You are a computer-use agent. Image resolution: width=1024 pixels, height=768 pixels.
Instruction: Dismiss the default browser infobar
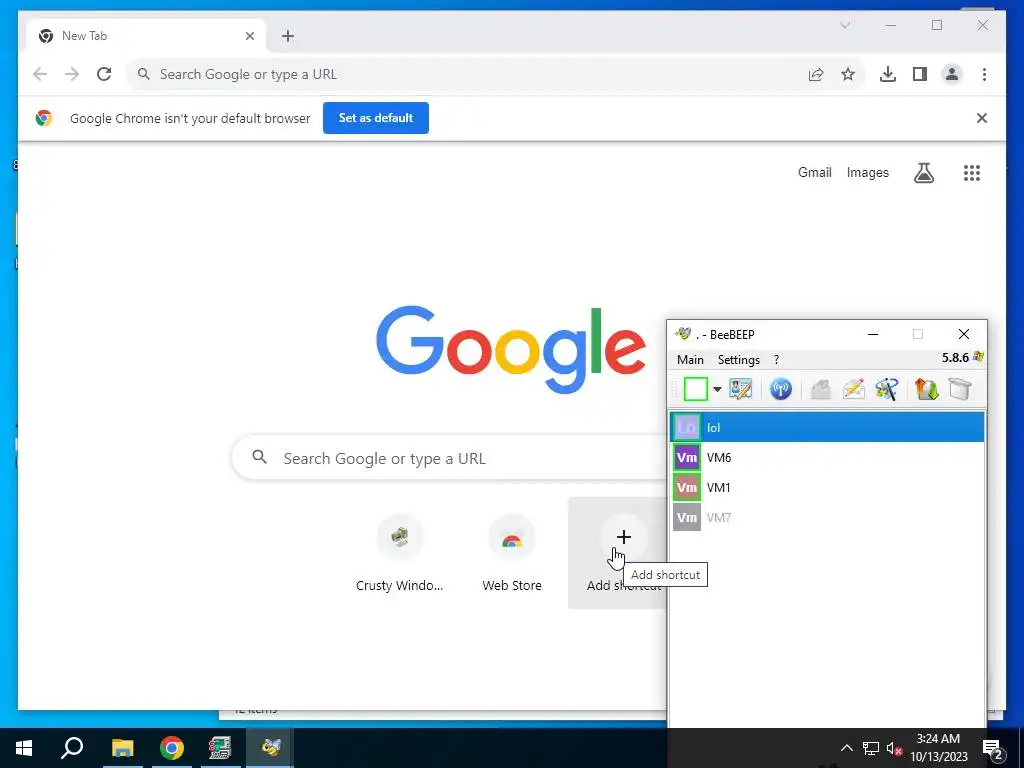click(x=982, y=118)
